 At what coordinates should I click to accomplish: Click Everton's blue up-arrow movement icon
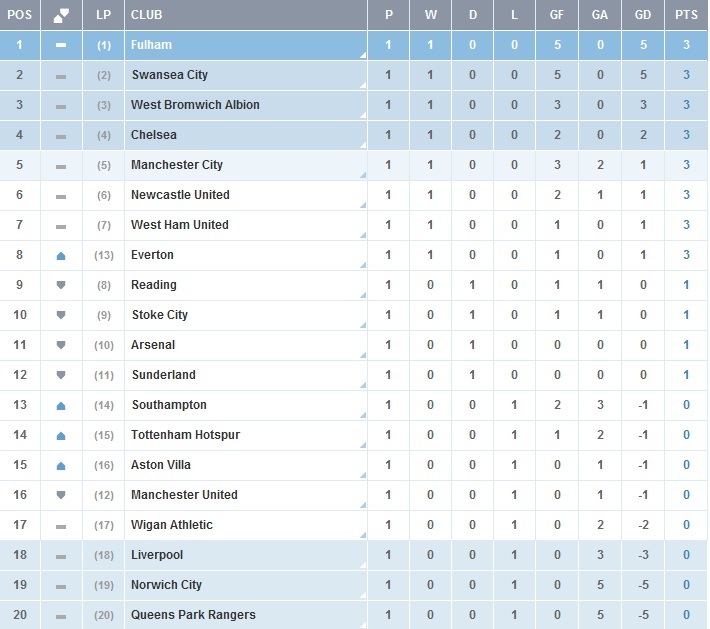click(61, 256)
